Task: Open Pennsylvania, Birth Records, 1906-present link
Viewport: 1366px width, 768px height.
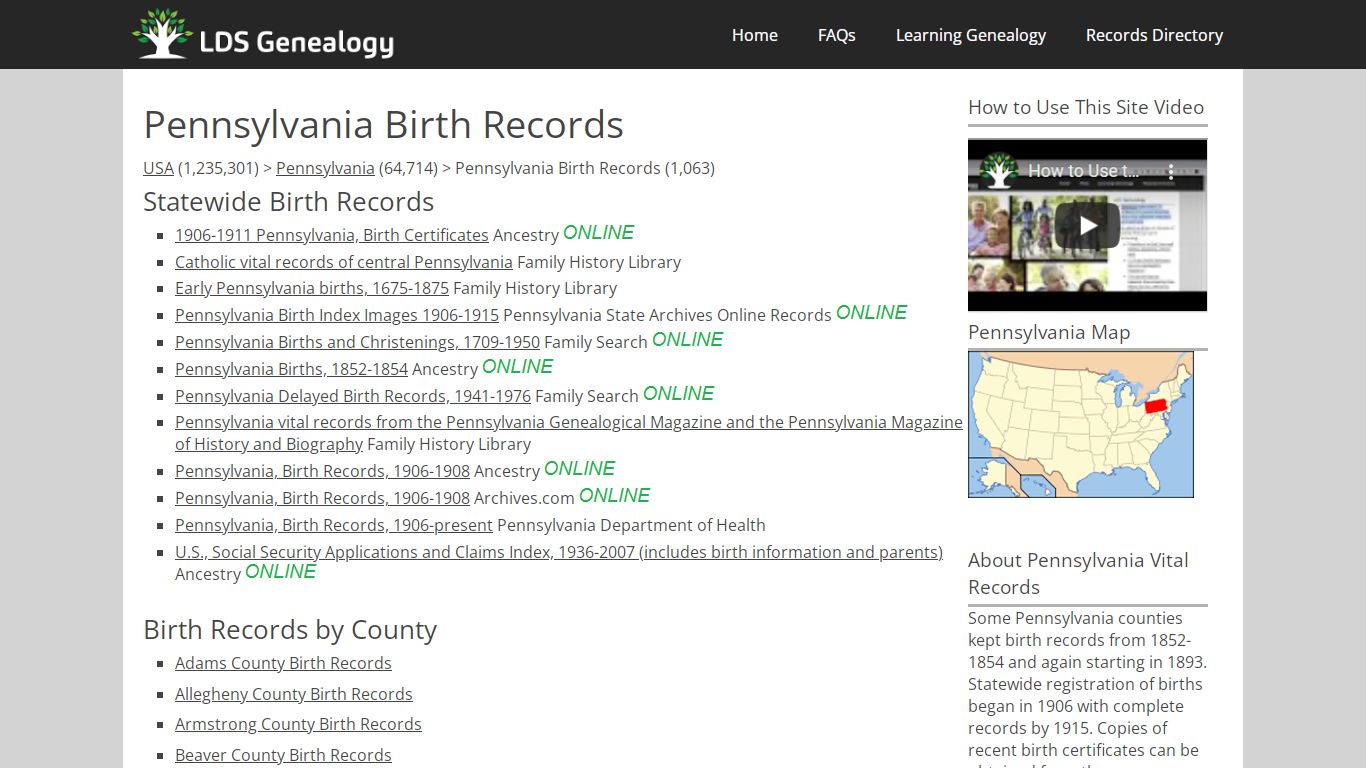Action: (x=334, y=525)
